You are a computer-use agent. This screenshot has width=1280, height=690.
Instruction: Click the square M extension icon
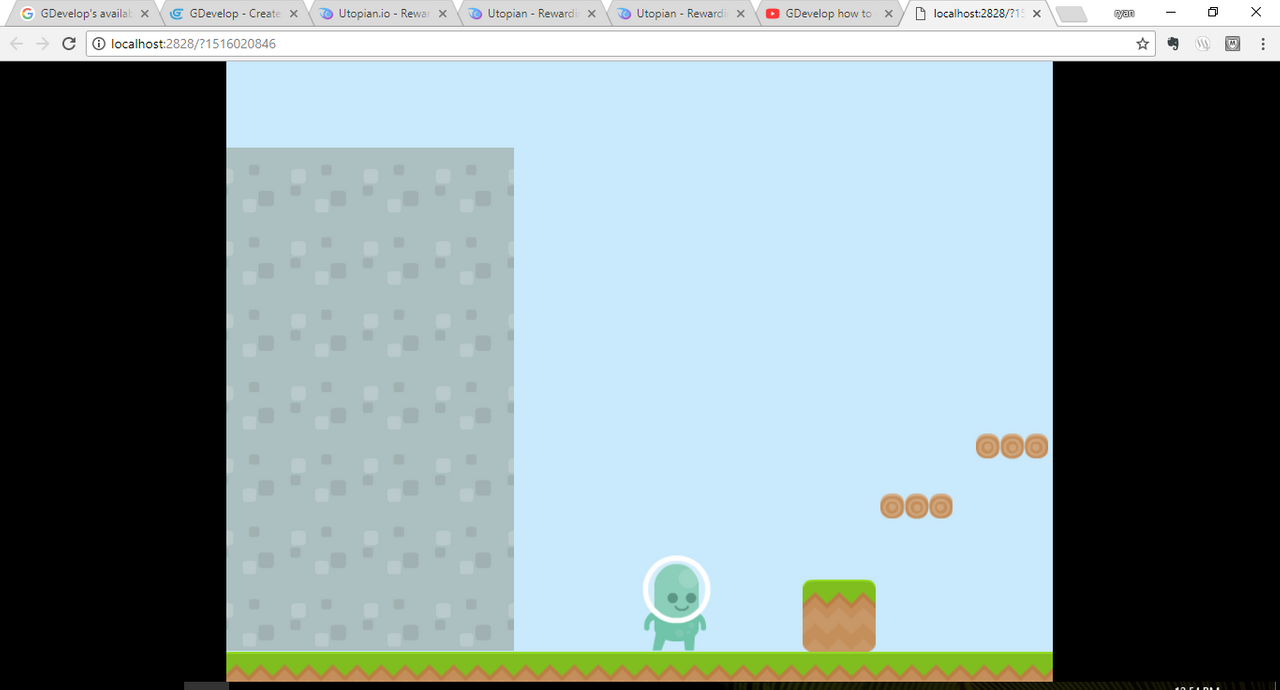[x=1232, y=43]
